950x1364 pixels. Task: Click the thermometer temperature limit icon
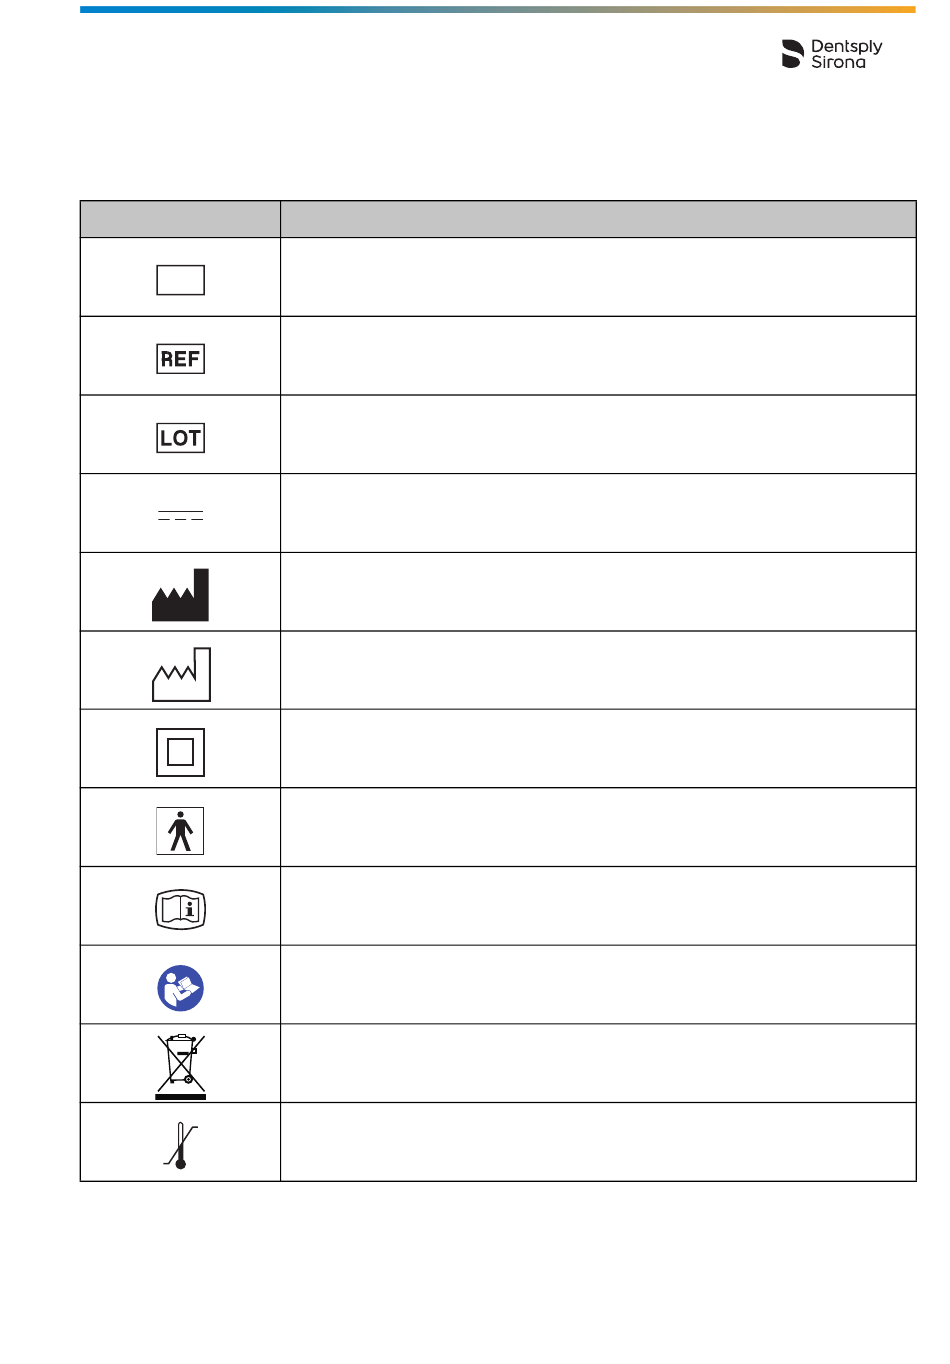(181, 1145)
